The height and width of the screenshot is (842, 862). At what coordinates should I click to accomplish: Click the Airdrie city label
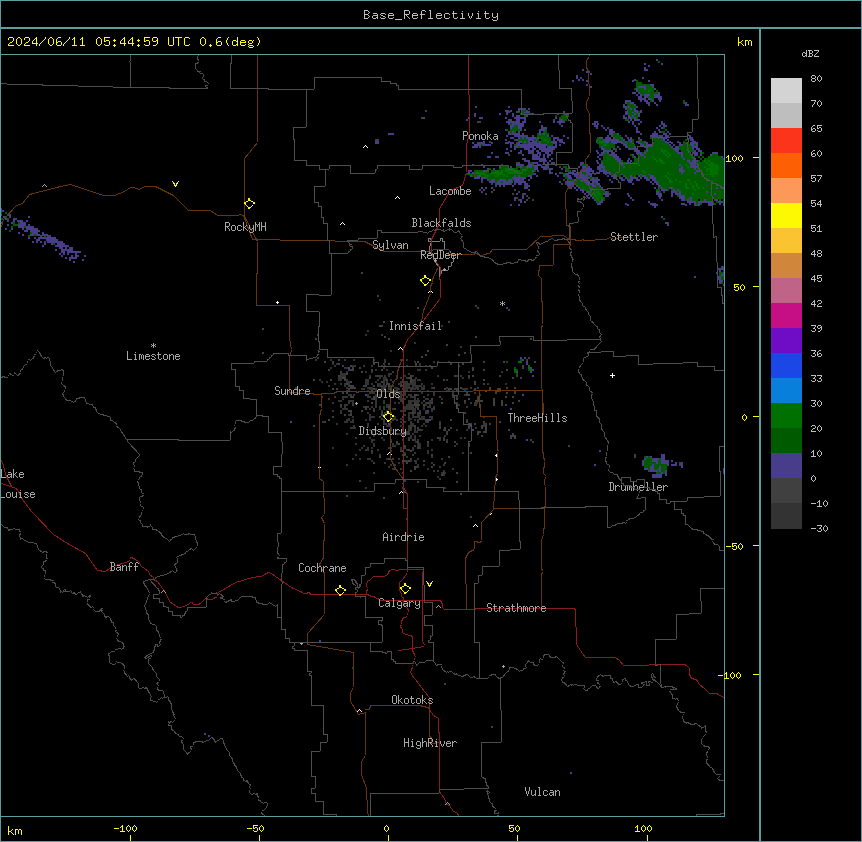click(403, 537)
